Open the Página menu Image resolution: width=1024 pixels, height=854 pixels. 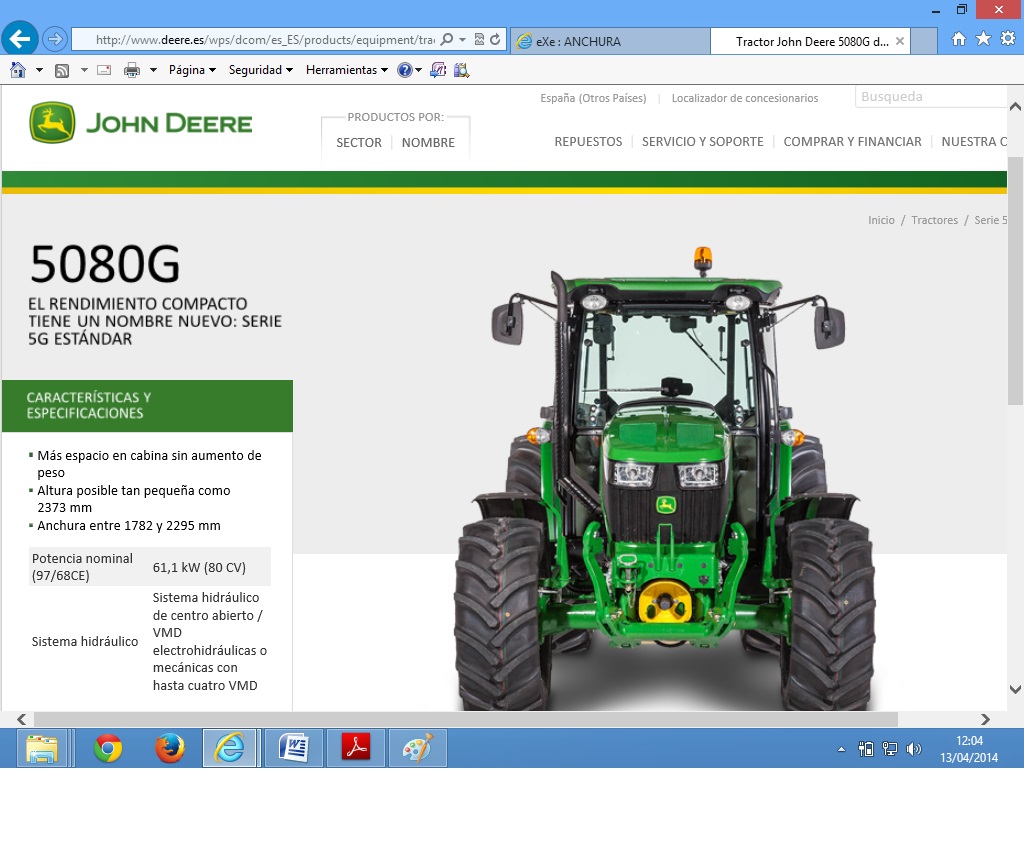[x=192, y=70]
